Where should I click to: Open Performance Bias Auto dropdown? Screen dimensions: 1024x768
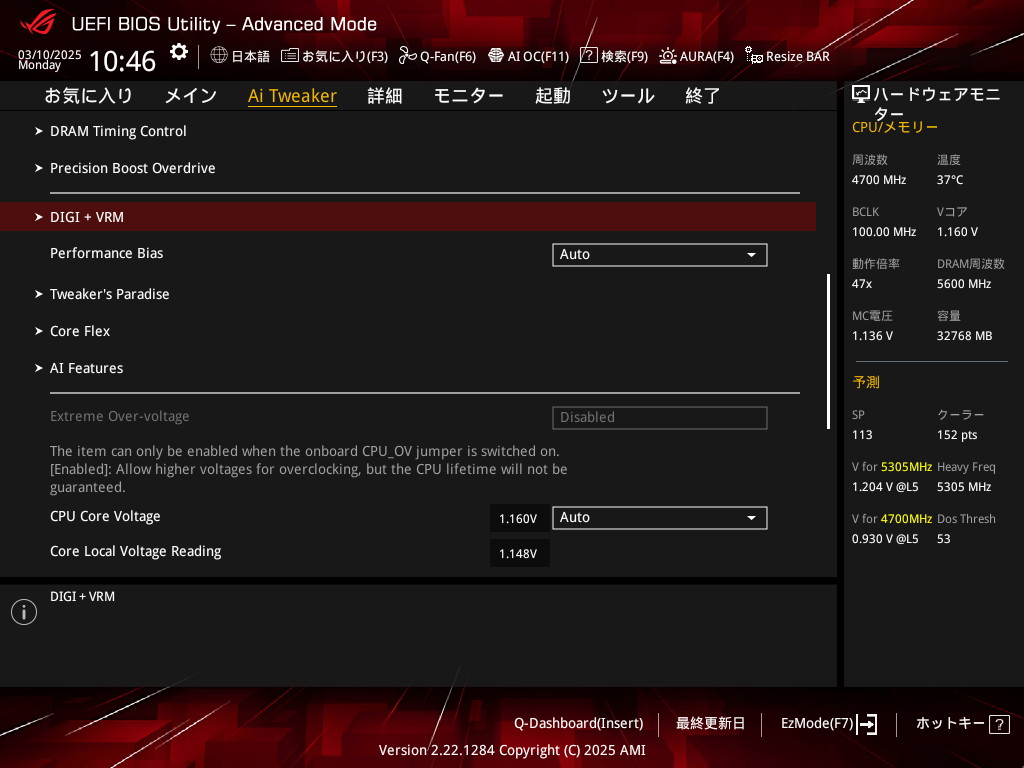pos(660,255)
